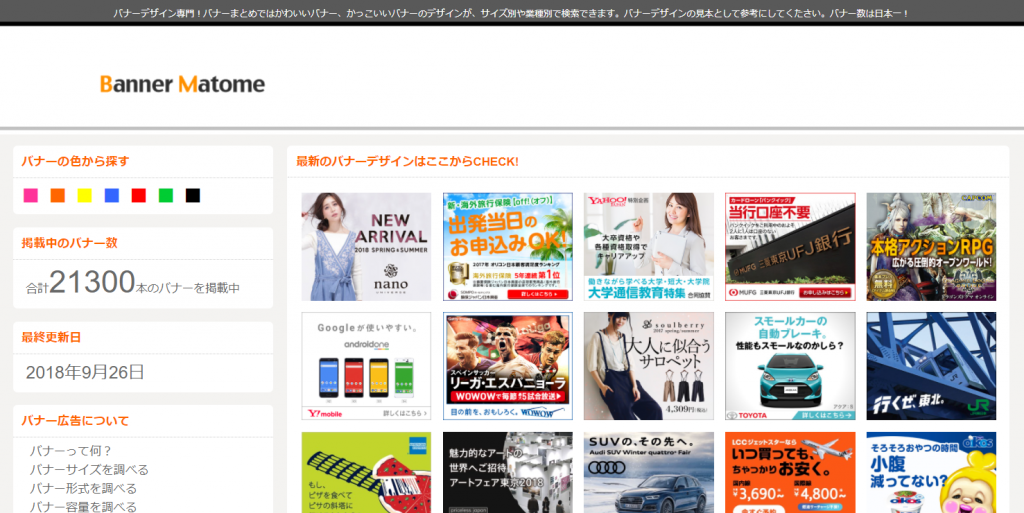The width and height of the screenshot is (1024, 513).
Task: Click the "バナーサイズを調べる" link
Action: pyautogui.click(x=89, y=470)
